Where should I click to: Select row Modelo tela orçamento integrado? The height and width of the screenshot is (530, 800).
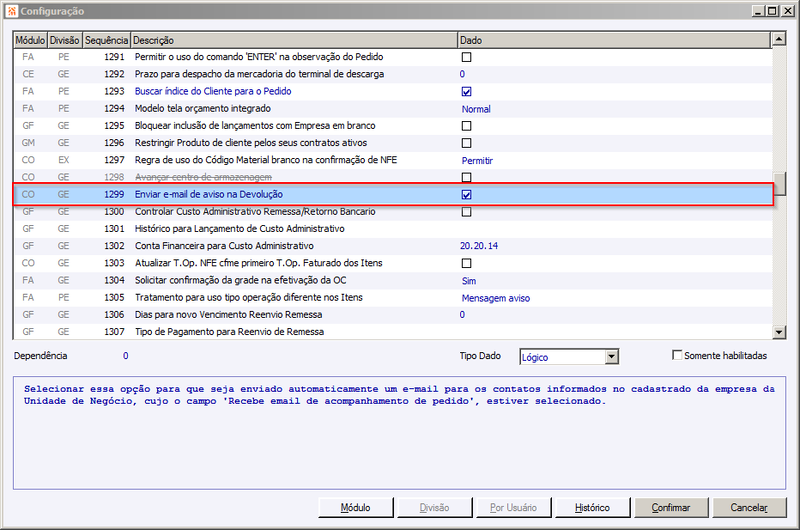[392, 108]
